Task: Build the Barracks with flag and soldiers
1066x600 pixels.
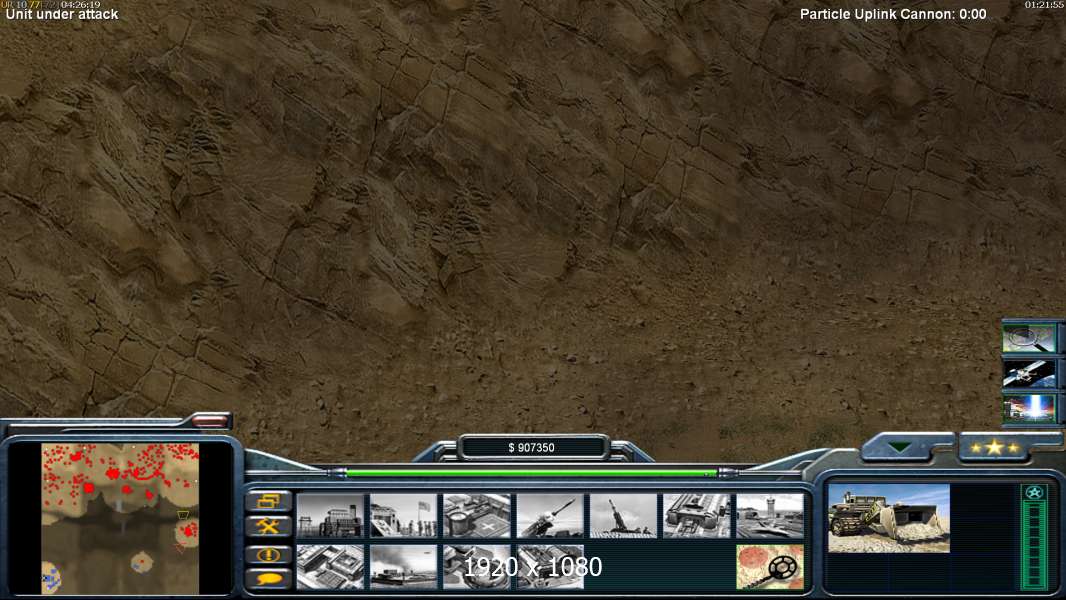Action: pyautogui.click(x=404, y=515)
